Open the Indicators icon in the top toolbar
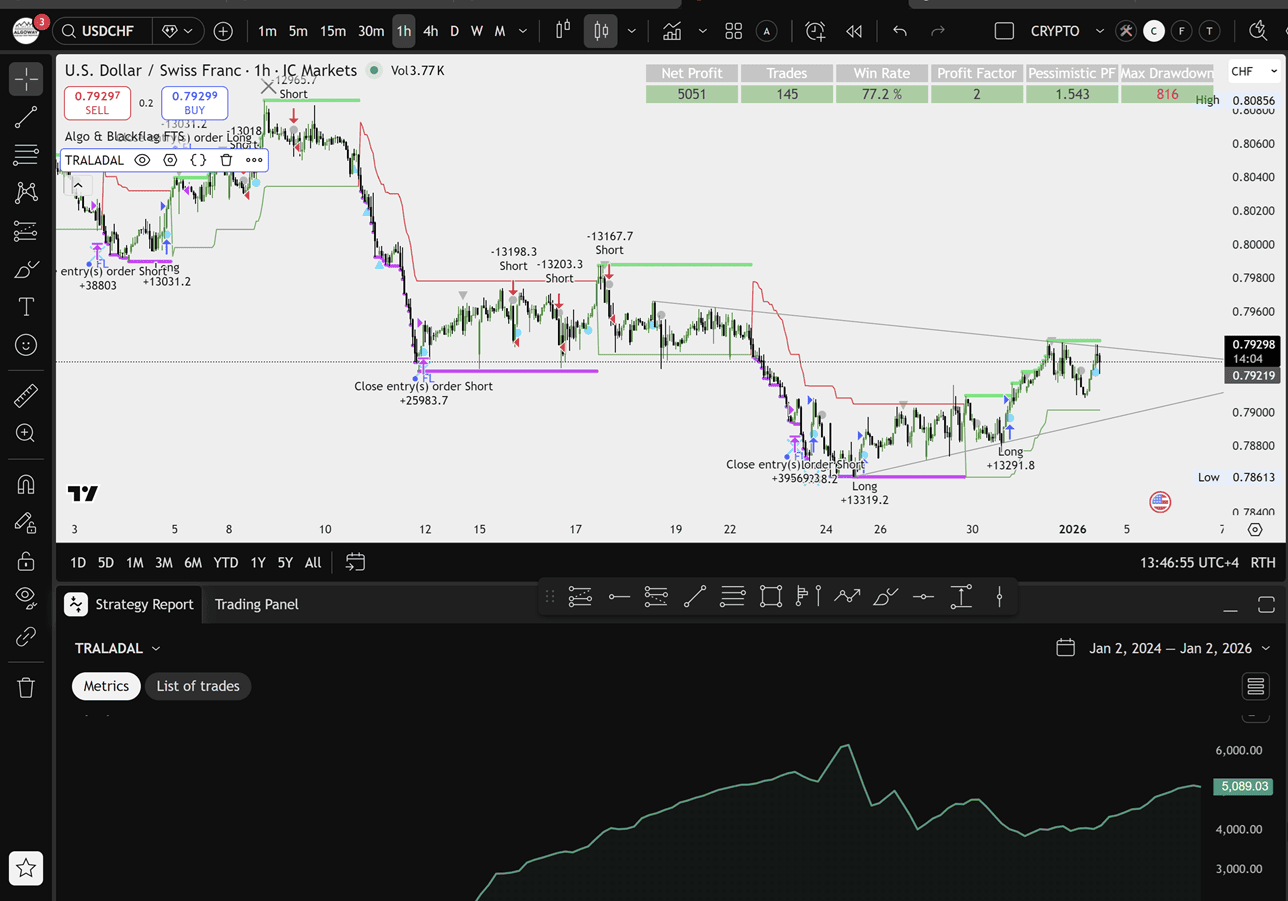 tap(671, 31)
